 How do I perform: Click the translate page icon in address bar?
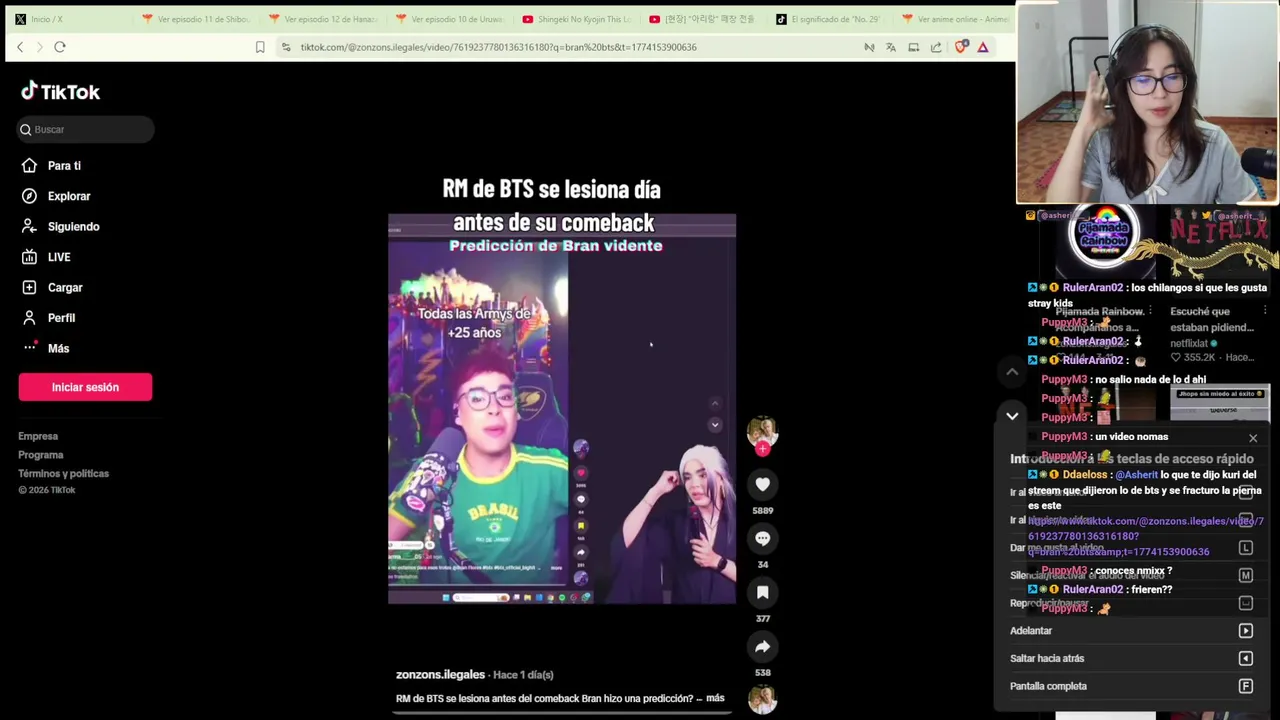891,47
